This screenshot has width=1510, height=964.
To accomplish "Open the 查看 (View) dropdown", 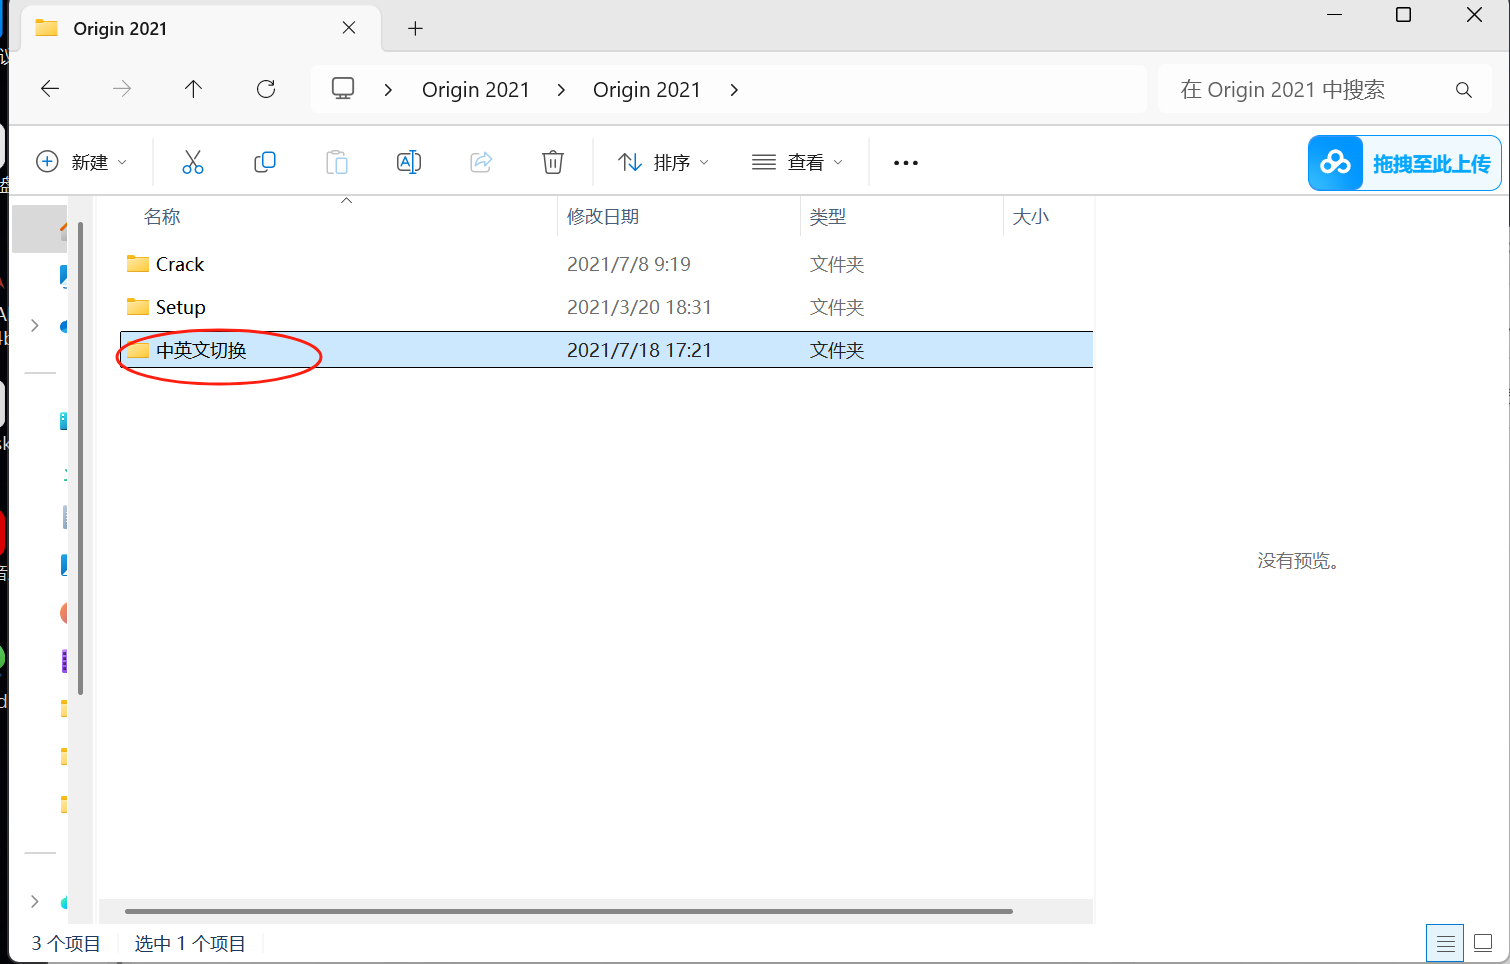I will tap(798, 162).
